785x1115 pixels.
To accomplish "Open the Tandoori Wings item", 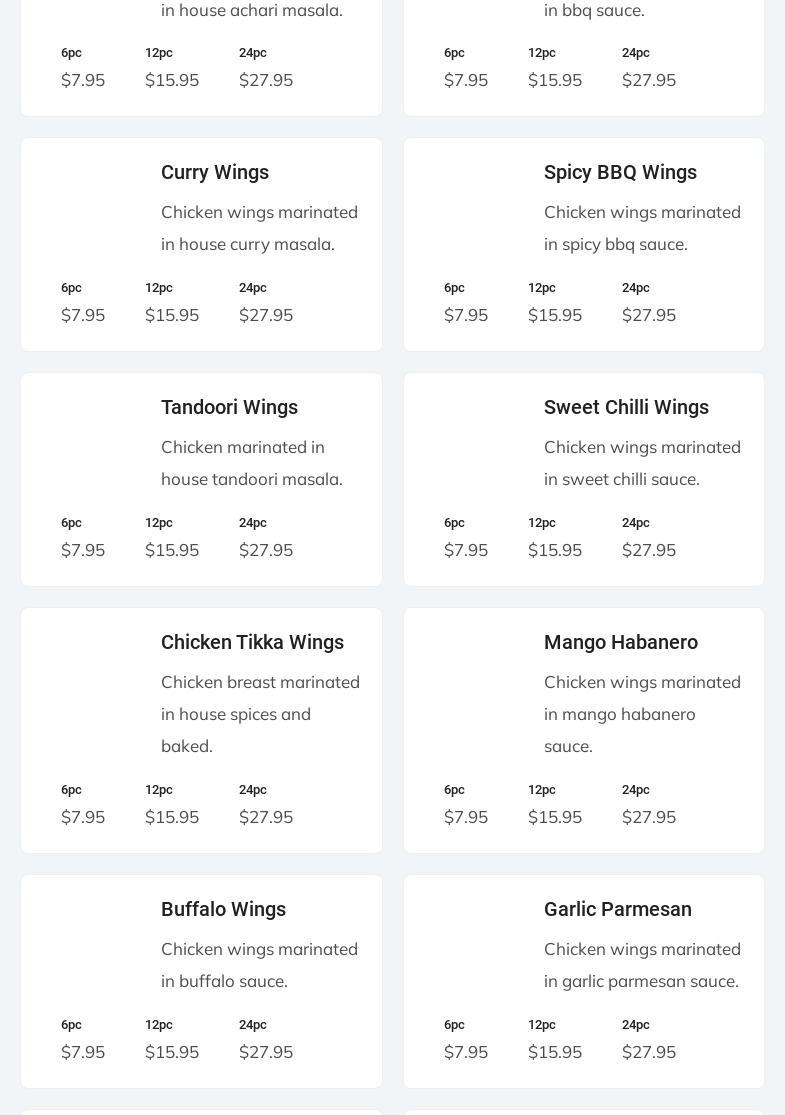I will pyautogui.click(x=229, y=407).
